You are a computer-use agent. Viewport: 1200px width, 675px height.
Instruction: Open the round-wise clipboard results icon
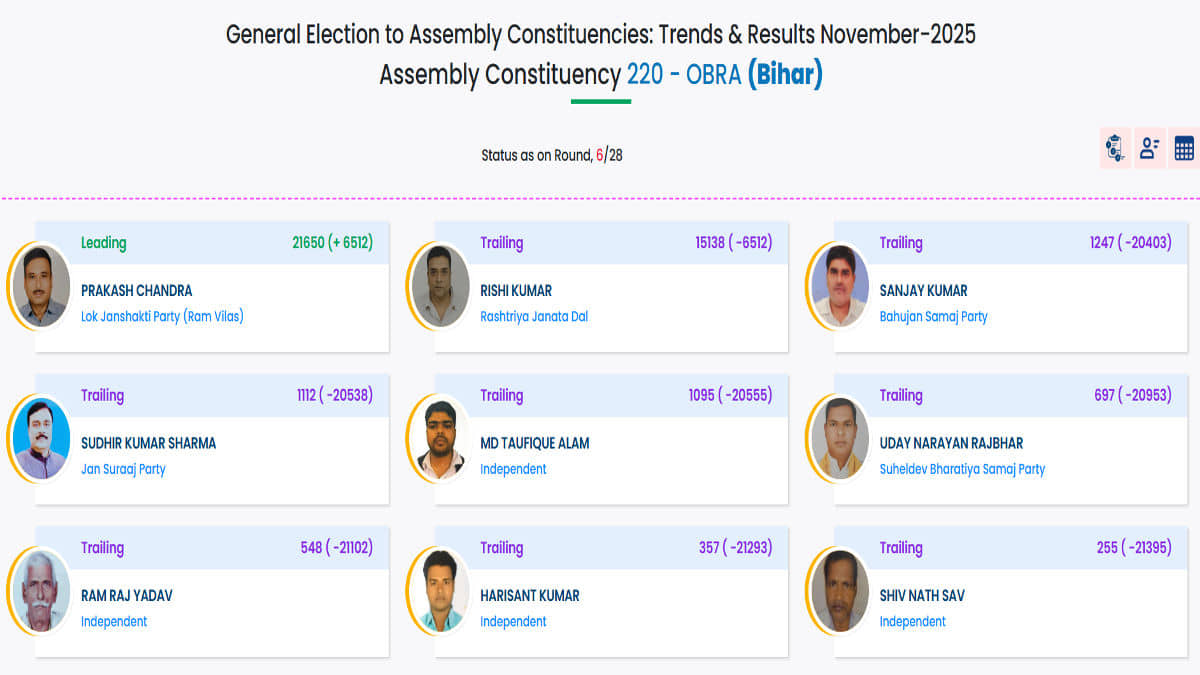tap(1115, 148)
